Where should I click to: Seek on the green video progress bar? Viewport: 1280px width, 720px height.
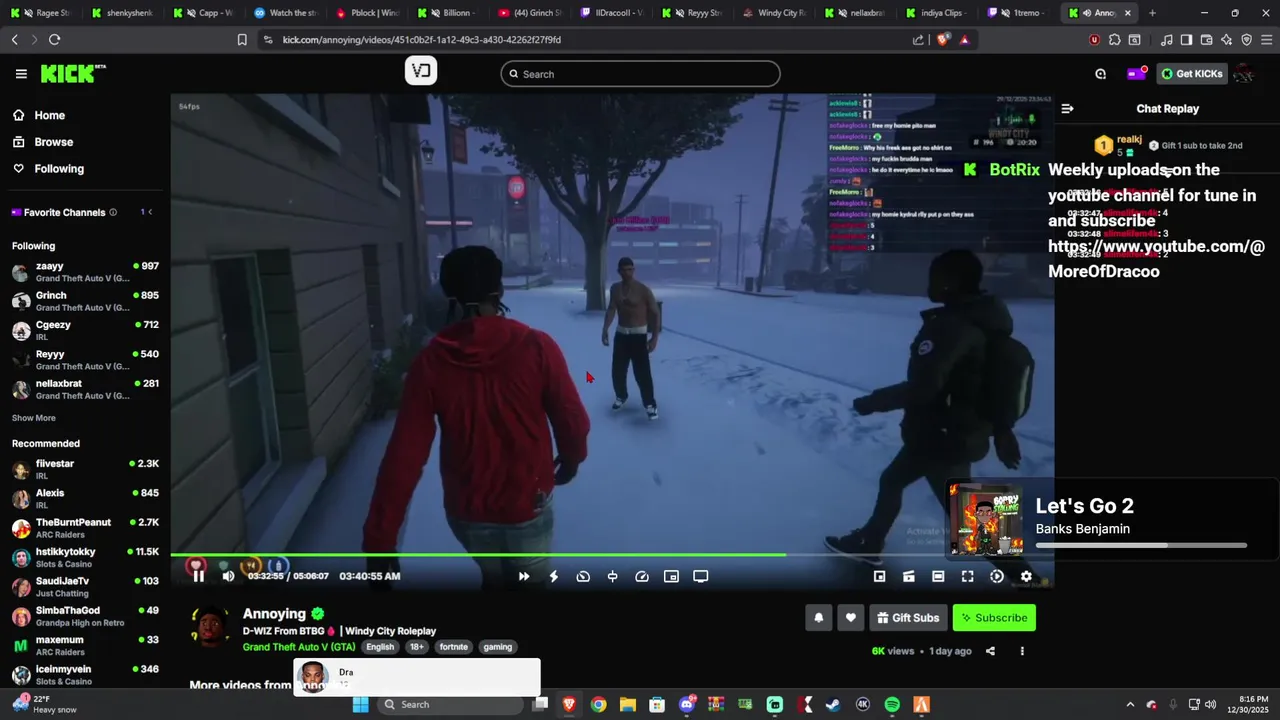[478, 554]
